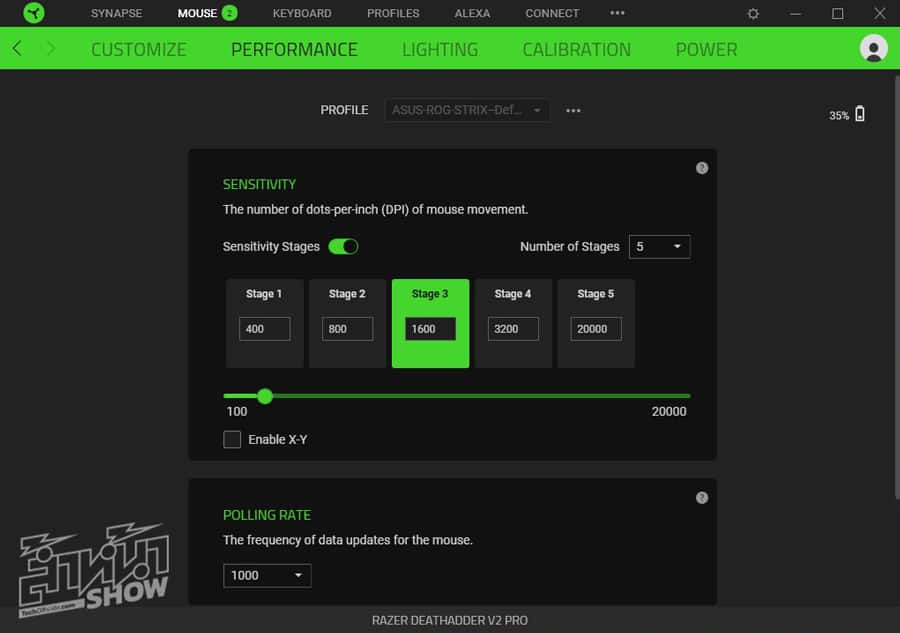Click the Razer logo icon

click(x=34, y=13)
